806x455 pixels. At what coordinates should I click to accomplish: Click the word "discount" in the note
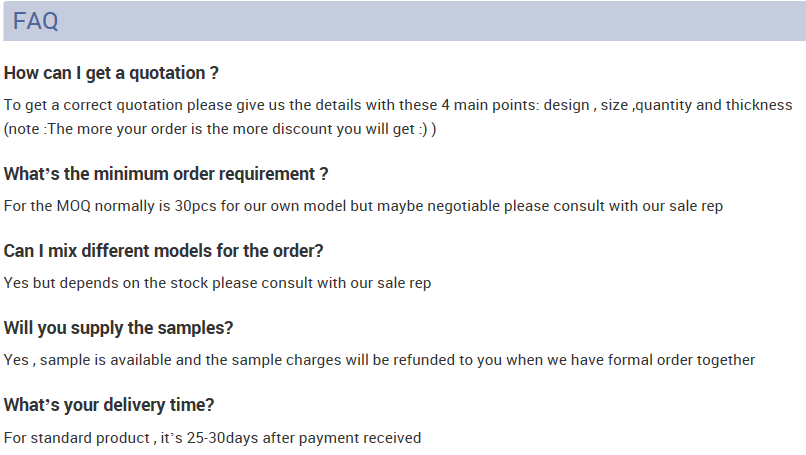(x=309, y=130)
